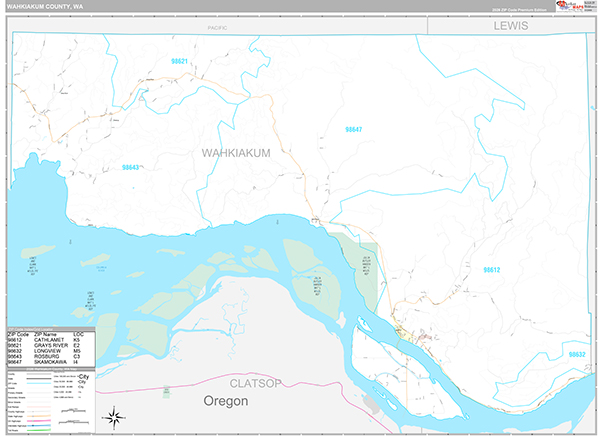This screenshot has width=600, height=436.
Task: Click the green line swatch in the legend
Action: pyautogui.click(x=39, y=430)
